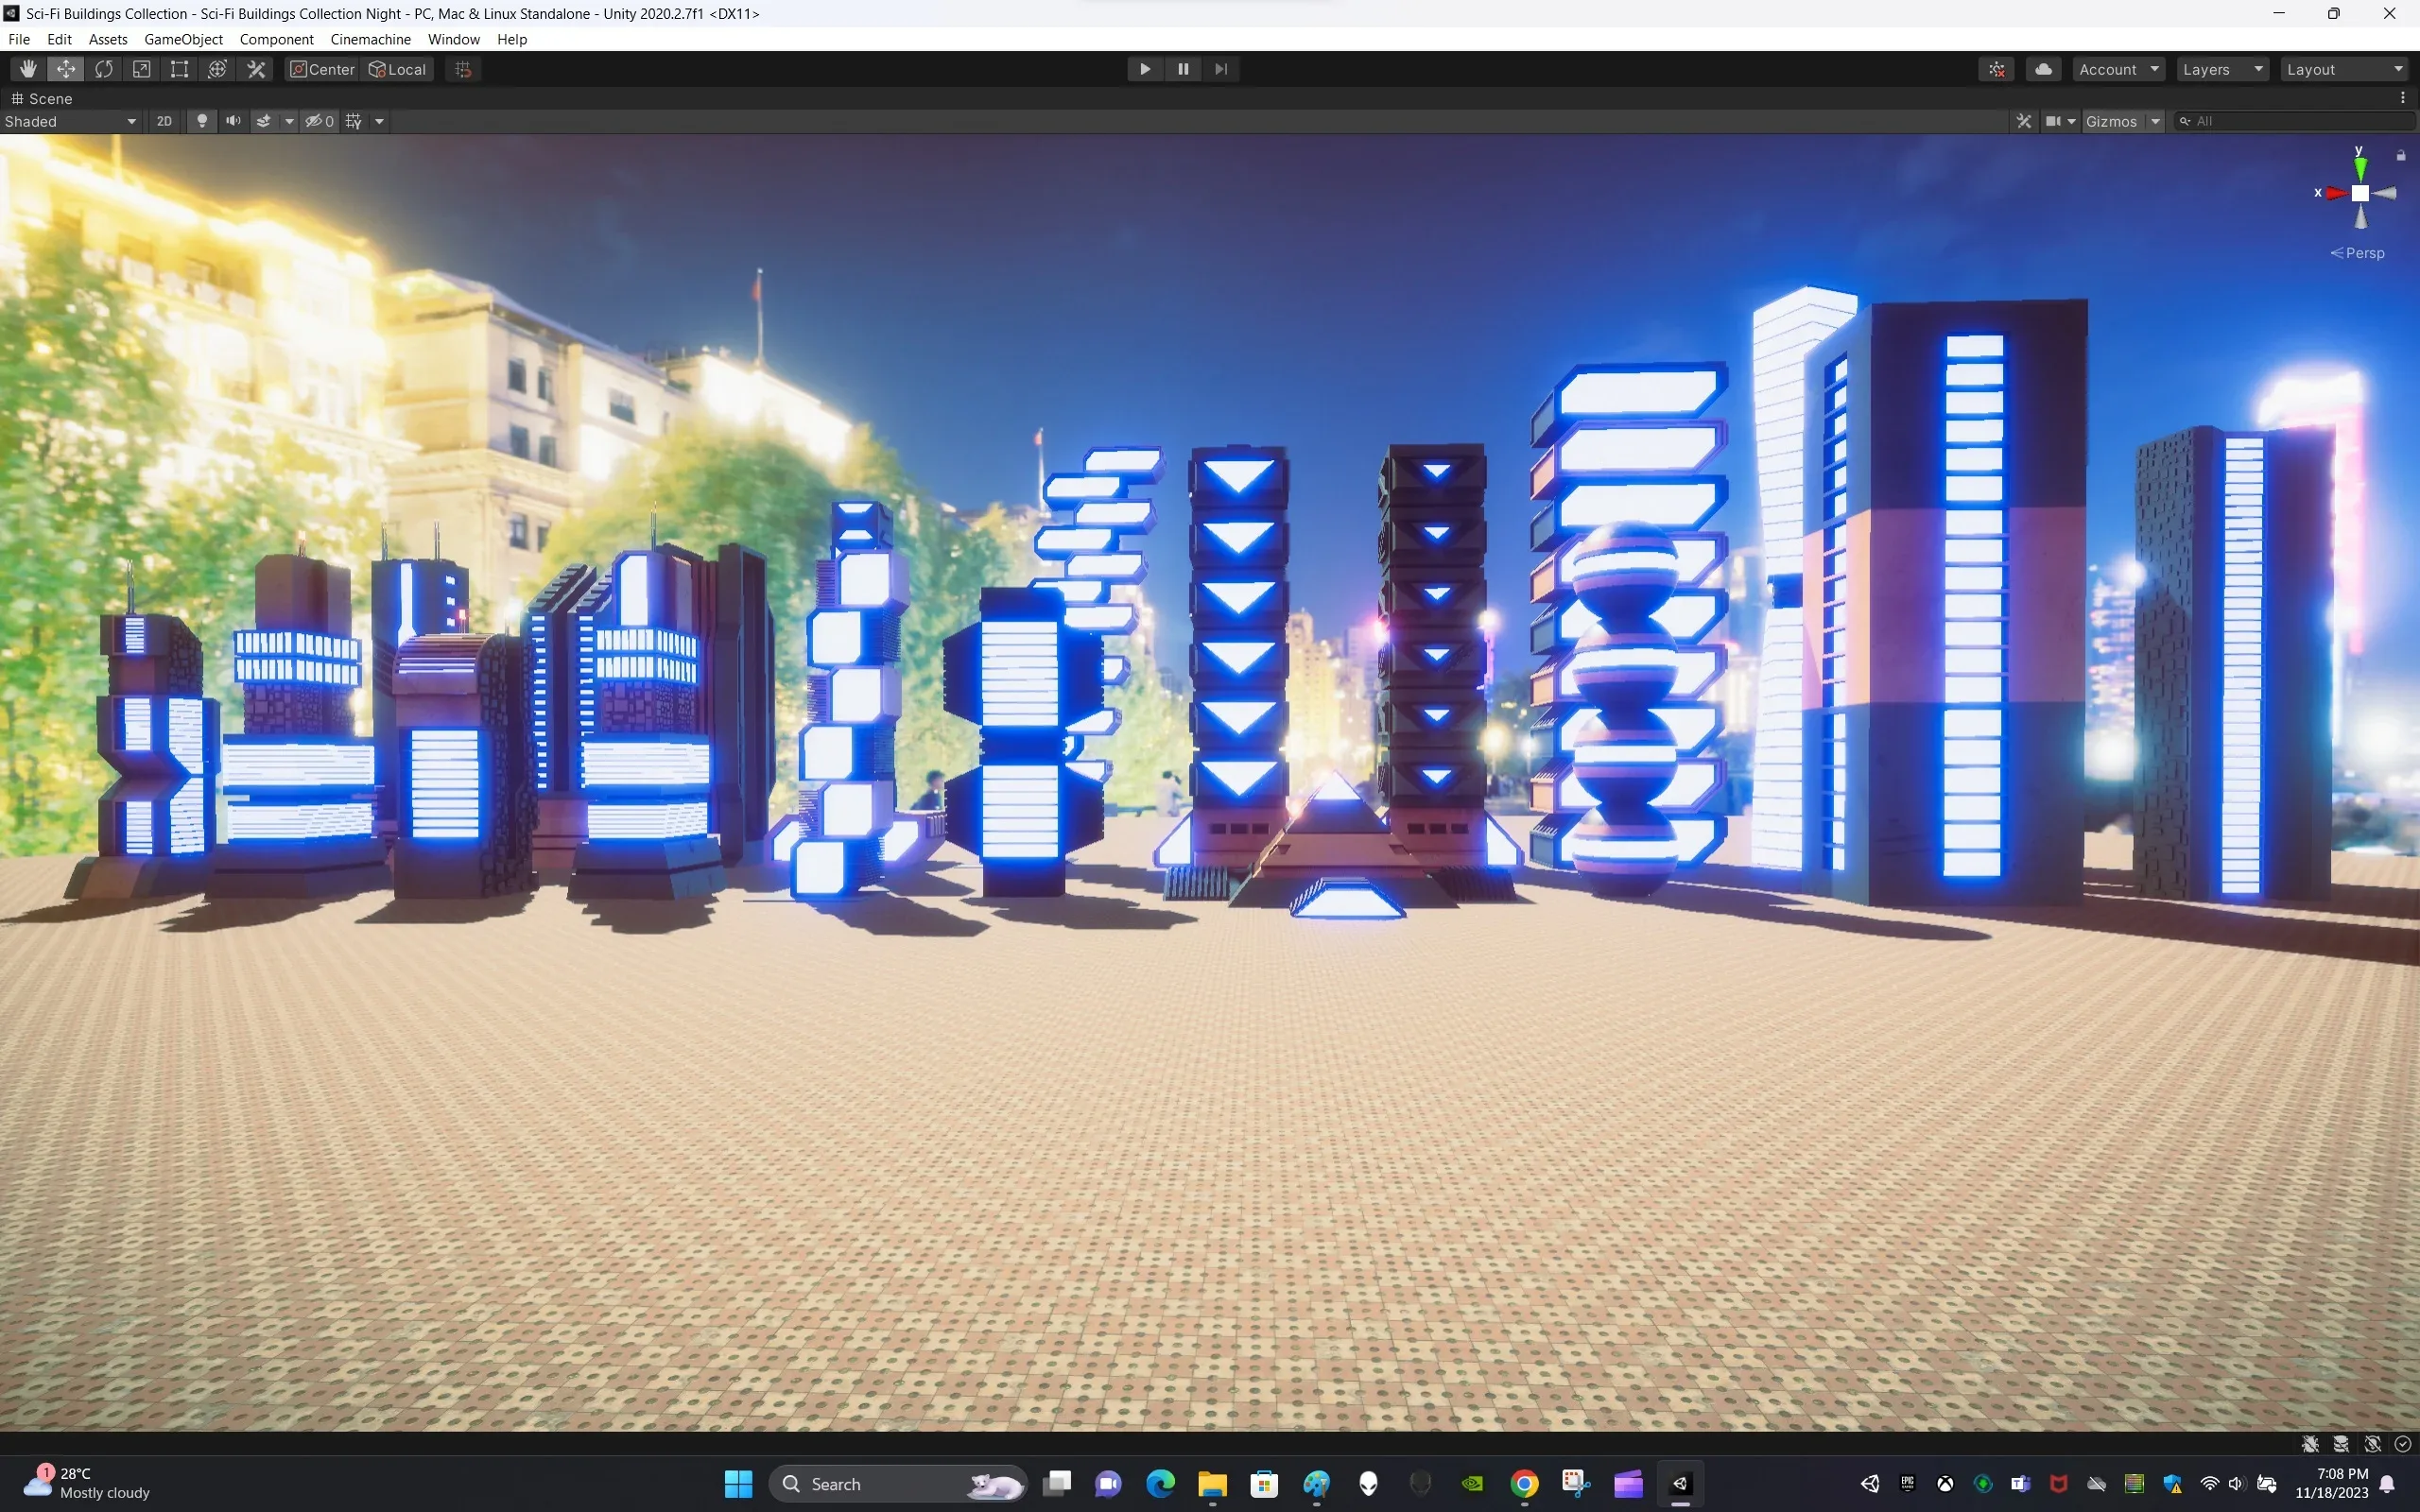Open the Layers dropdown
The height and width of the screenshot is (1512, 2420).
tap(2222, 69)
